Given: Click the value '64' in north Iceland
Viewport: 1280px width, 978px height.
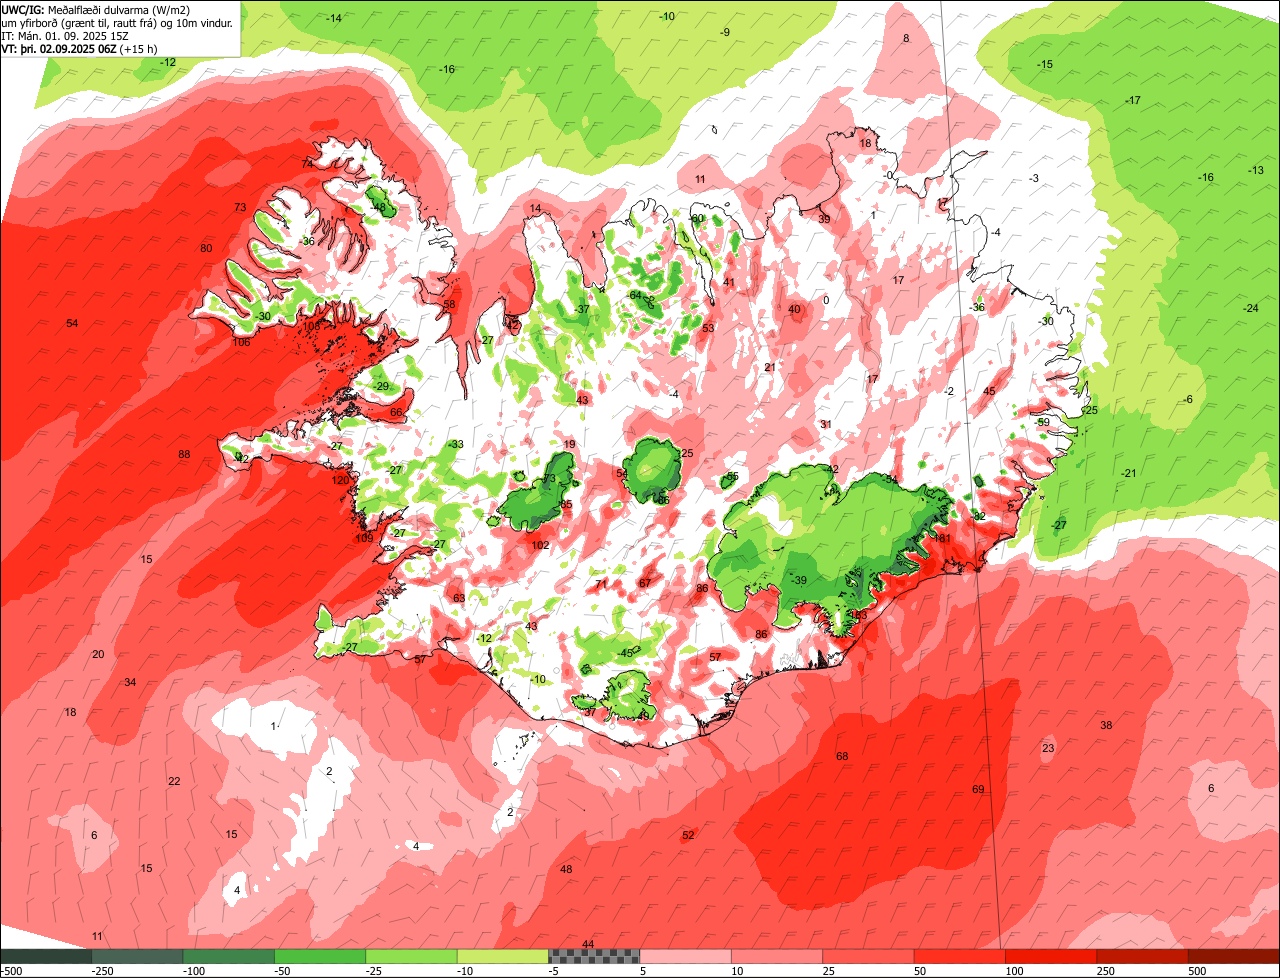Looking at the screenshot, I should coord(635,295).
